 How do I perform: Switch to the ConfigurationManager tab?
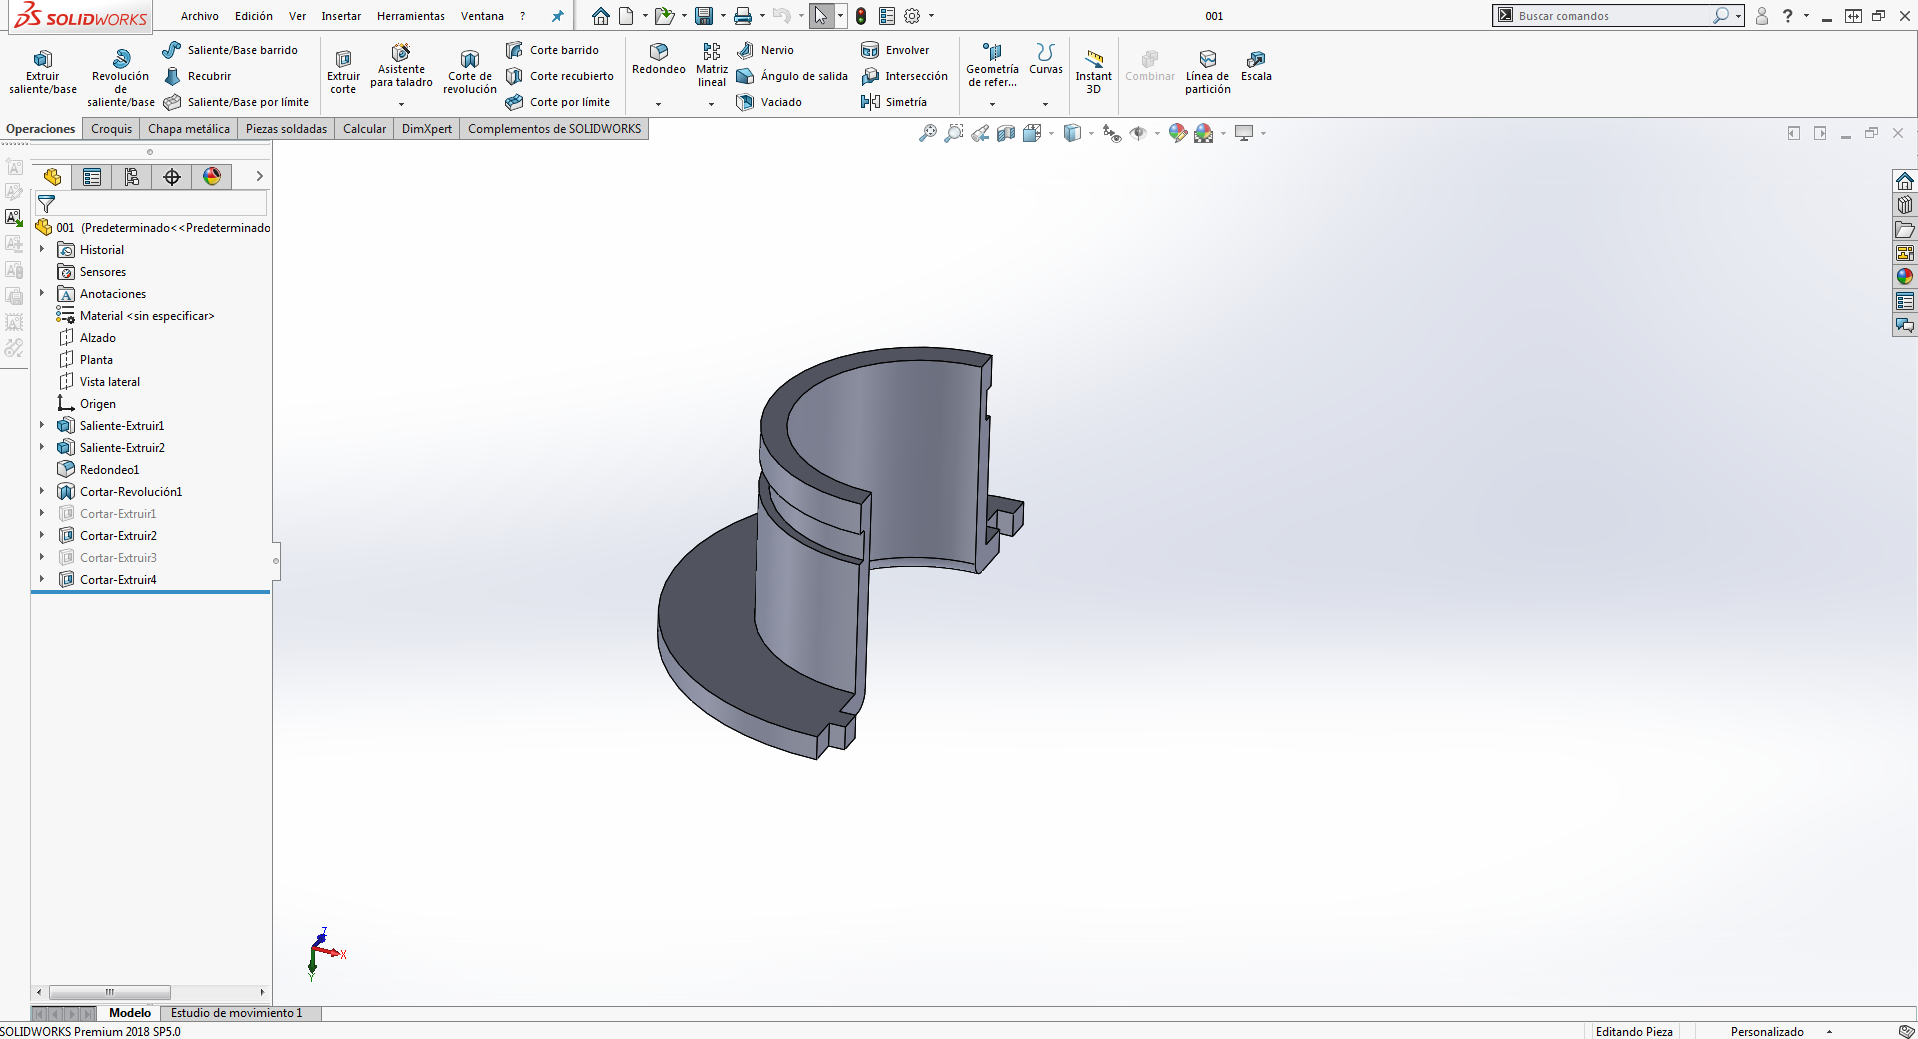132,177
